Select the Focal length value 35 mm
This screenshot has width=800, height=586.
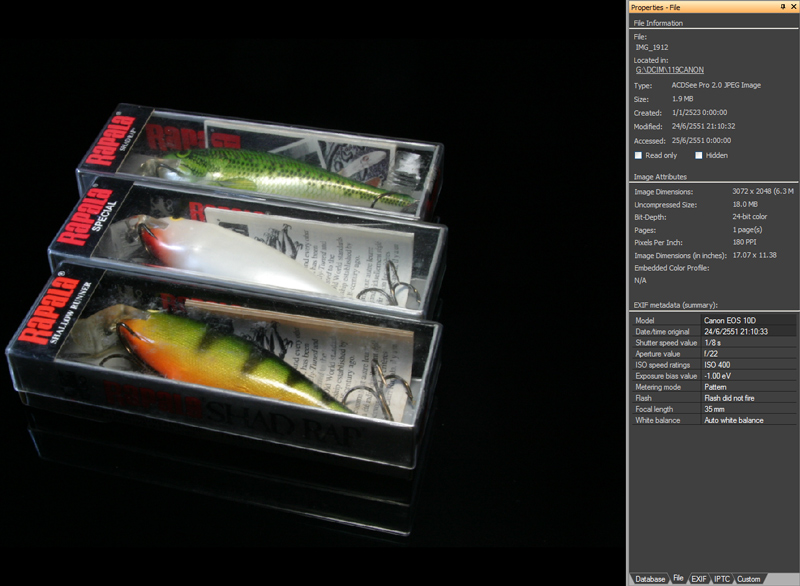point(714,409)
